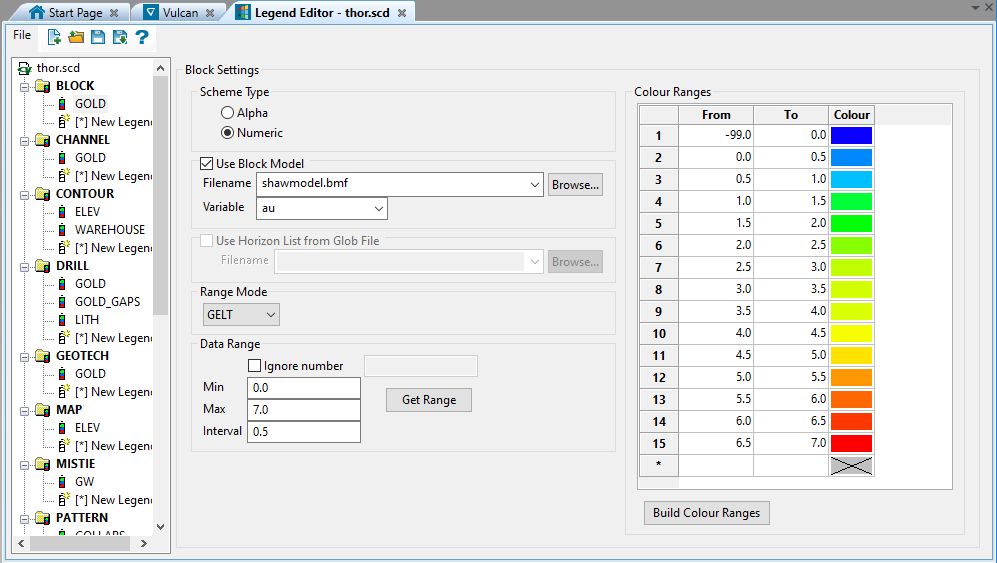Click the Save As toolbar icon
The width and height of the screenshot is (997, 563).
coord(120,38)
